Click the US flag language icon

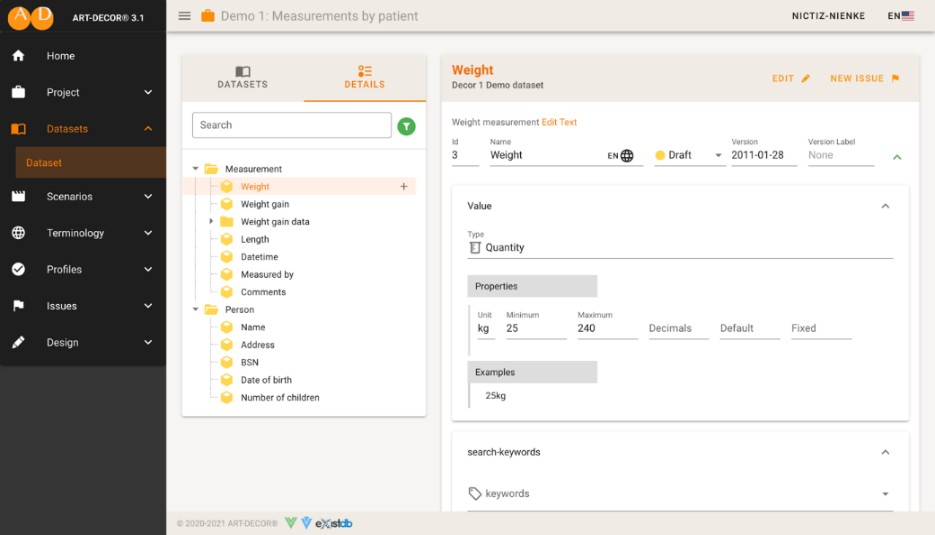click(x=908, y=16)
